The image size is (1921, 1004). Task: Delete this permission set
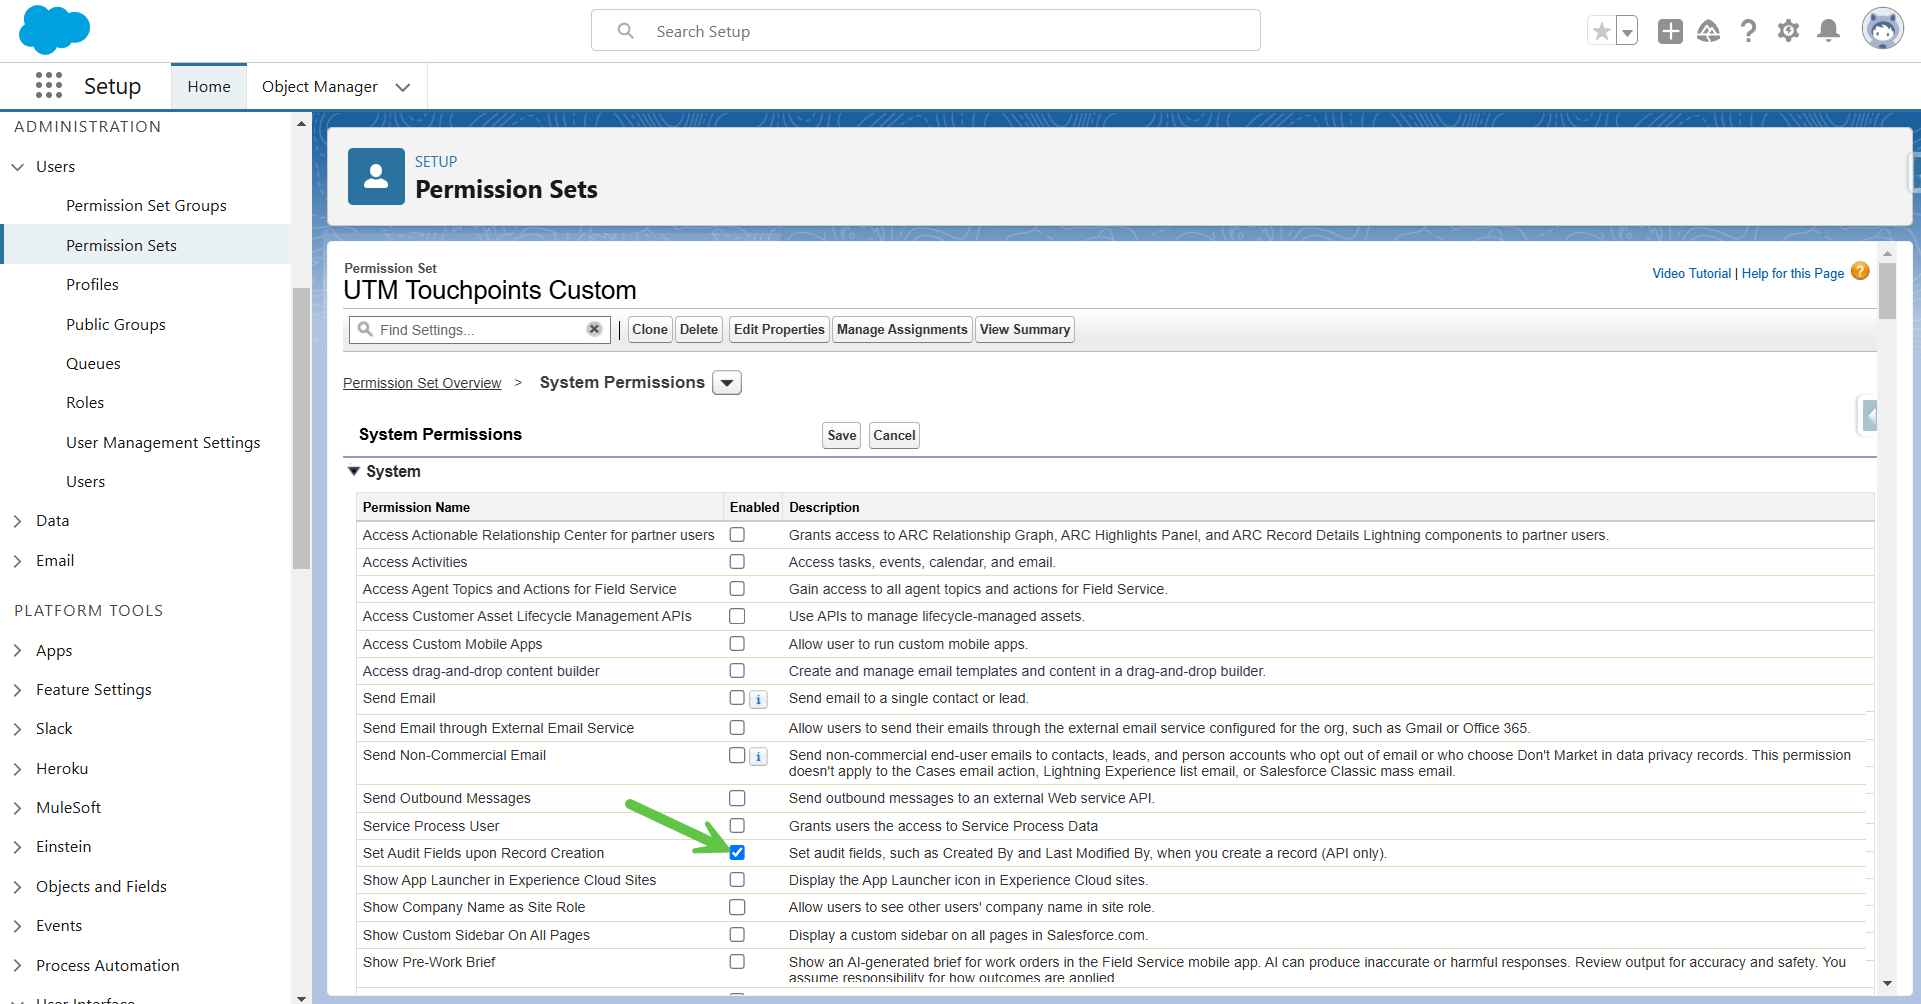699,329
